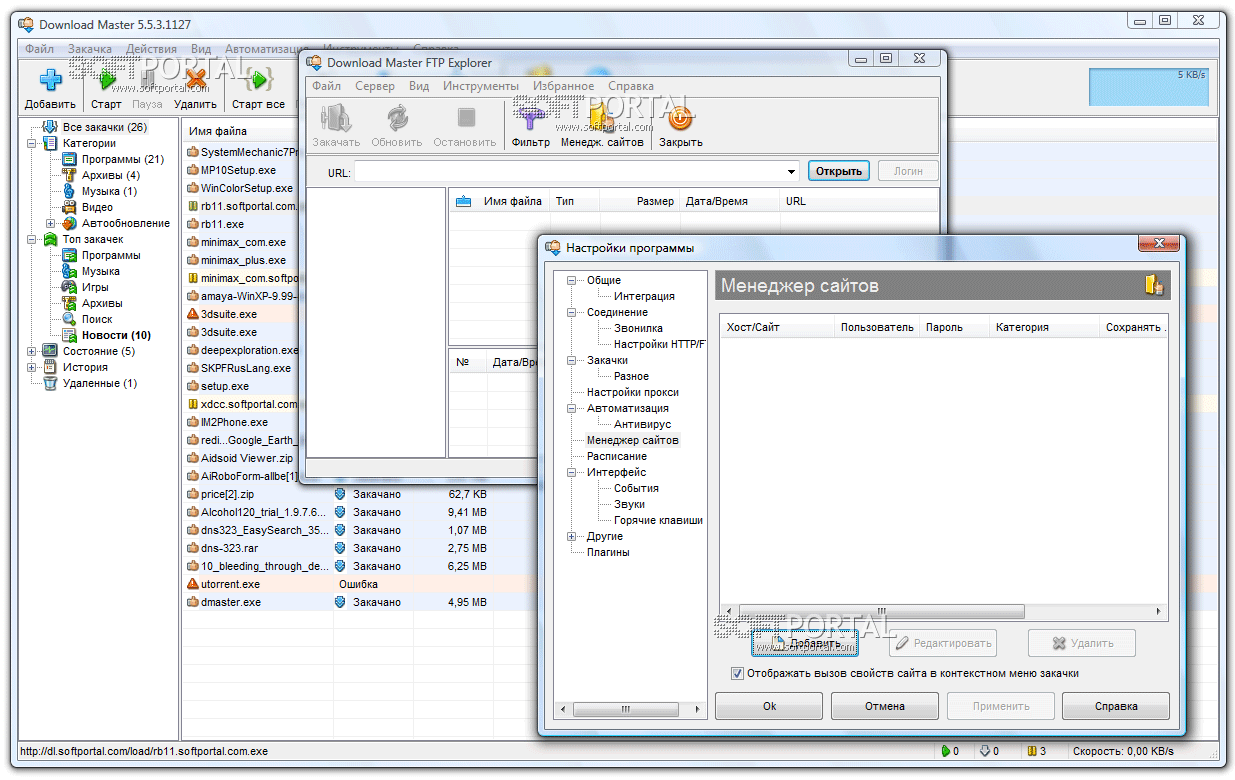The width and height of the screenshot is (1235, 780).
Task: Click the Ok button in settings dialog
Action: (769, 706)
